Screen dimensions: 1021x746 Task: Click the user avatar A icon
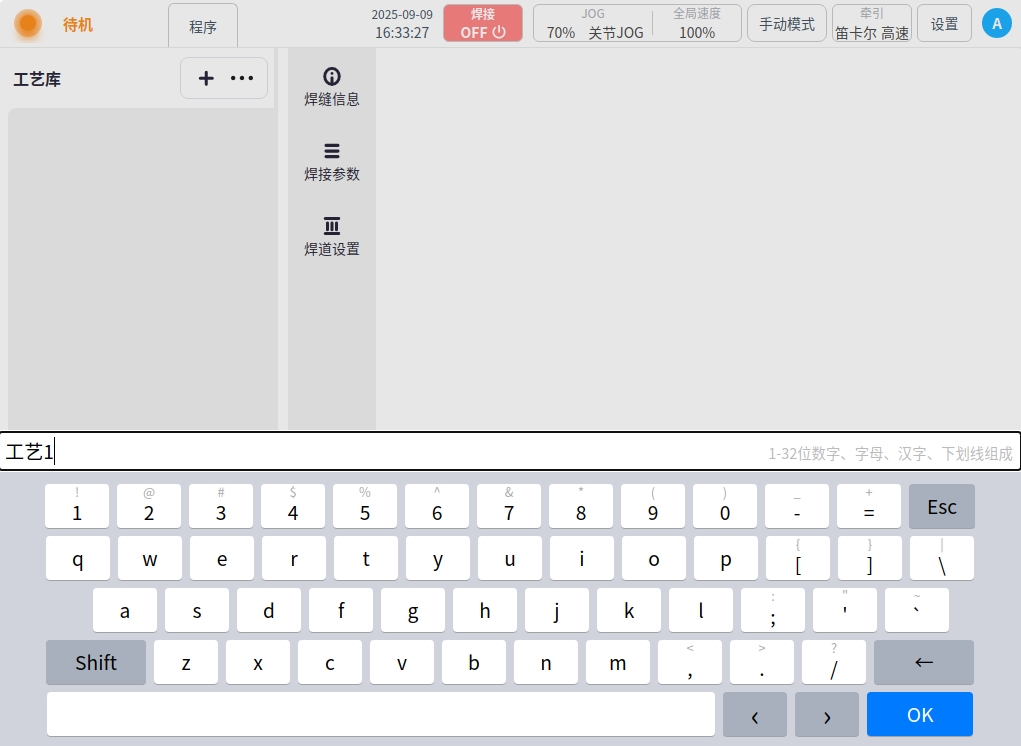point(996,23)
